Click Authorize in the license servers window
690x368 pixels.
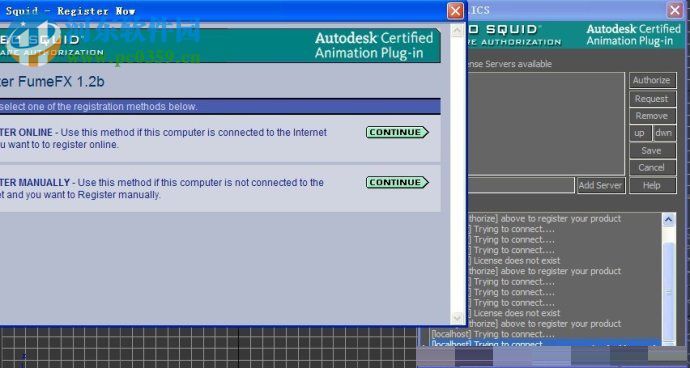[x=652, y=81]
